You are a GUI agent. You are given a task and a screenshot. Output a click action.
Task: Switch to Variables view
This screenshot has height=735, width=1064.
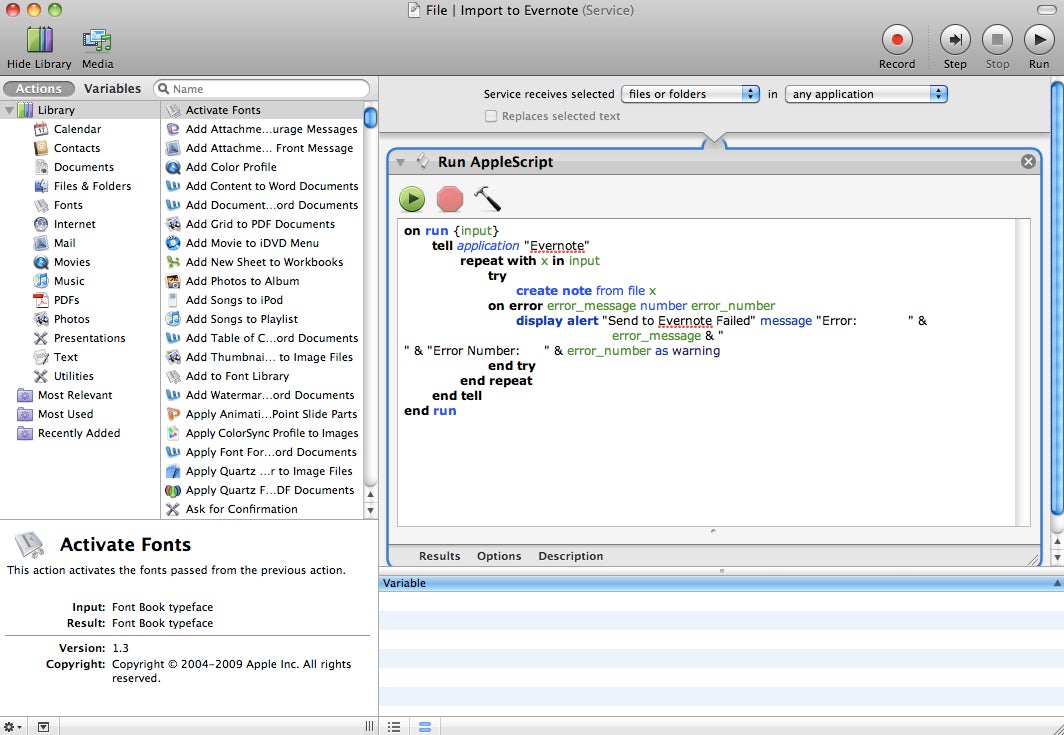(112, 89)
